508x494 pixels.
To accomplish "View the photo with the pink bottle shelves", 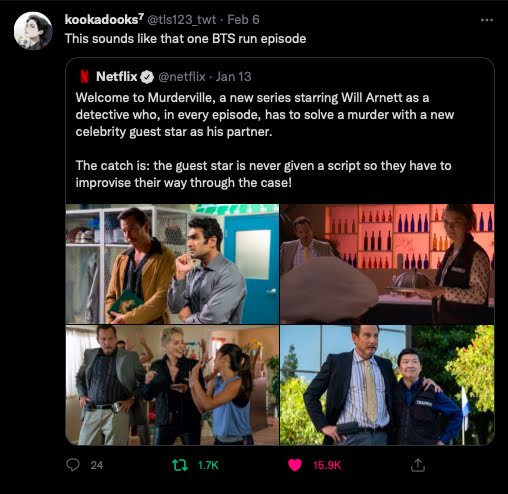I will [387, 264].
